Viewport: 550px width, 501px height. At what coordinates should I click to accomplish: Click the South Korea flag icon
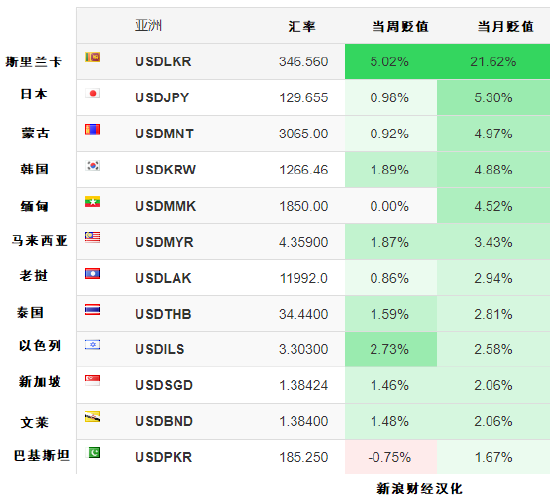coord(93,166)
